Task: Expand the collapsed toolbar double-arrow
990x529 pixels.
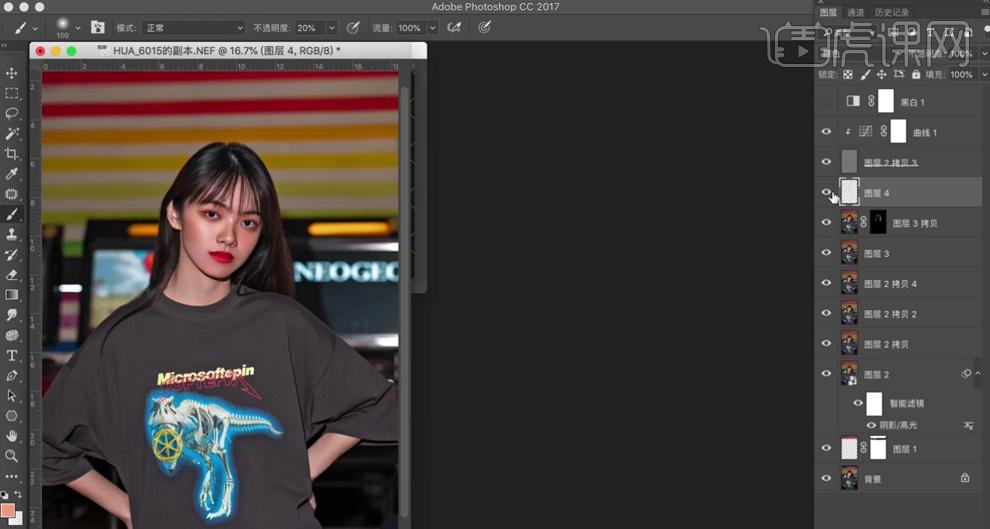Action: click(x=4, y=45)
